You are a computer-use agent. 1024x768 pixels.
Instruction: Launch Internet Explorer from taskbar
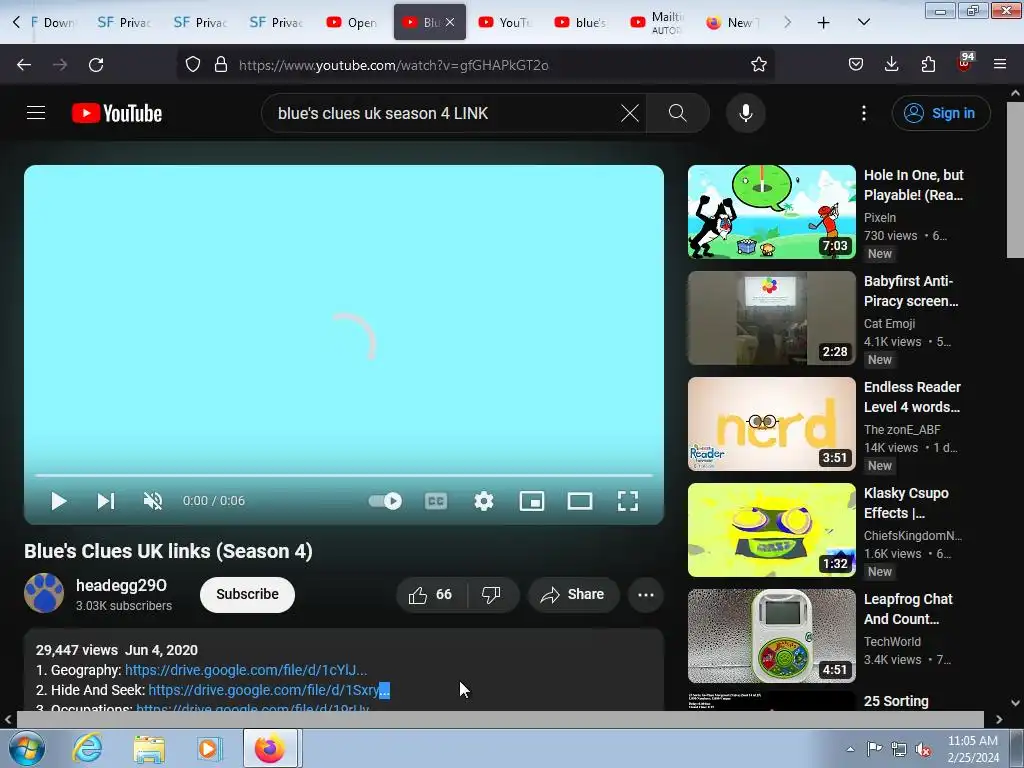(87, 748)
